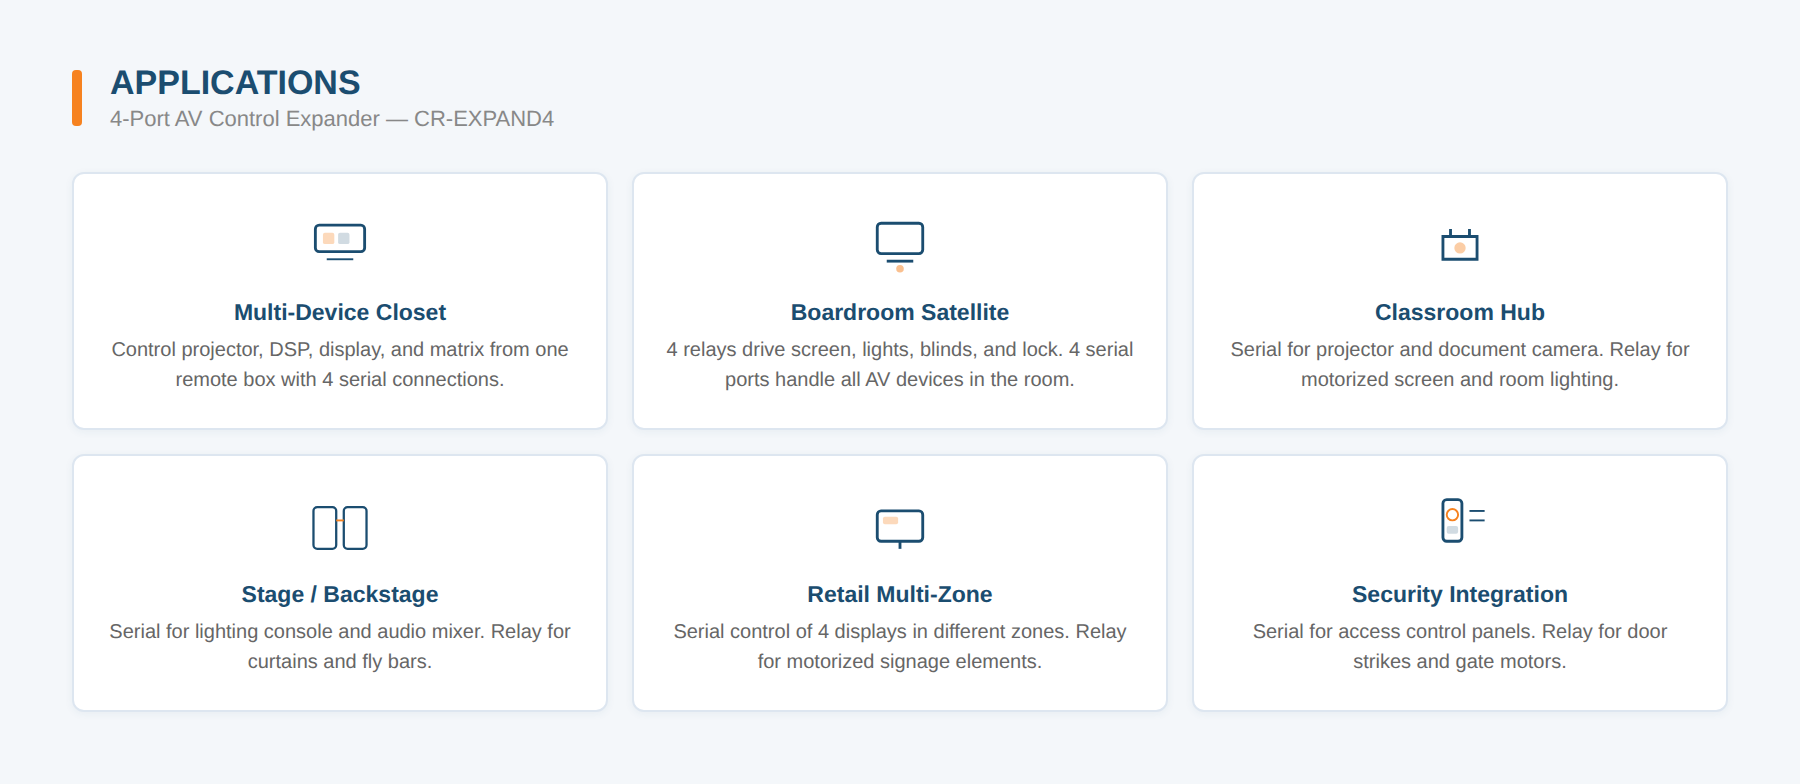This screenshot has height=784, width=1800.
Task: Select the Boardroom Satellite heading
Action: point(900,312)
